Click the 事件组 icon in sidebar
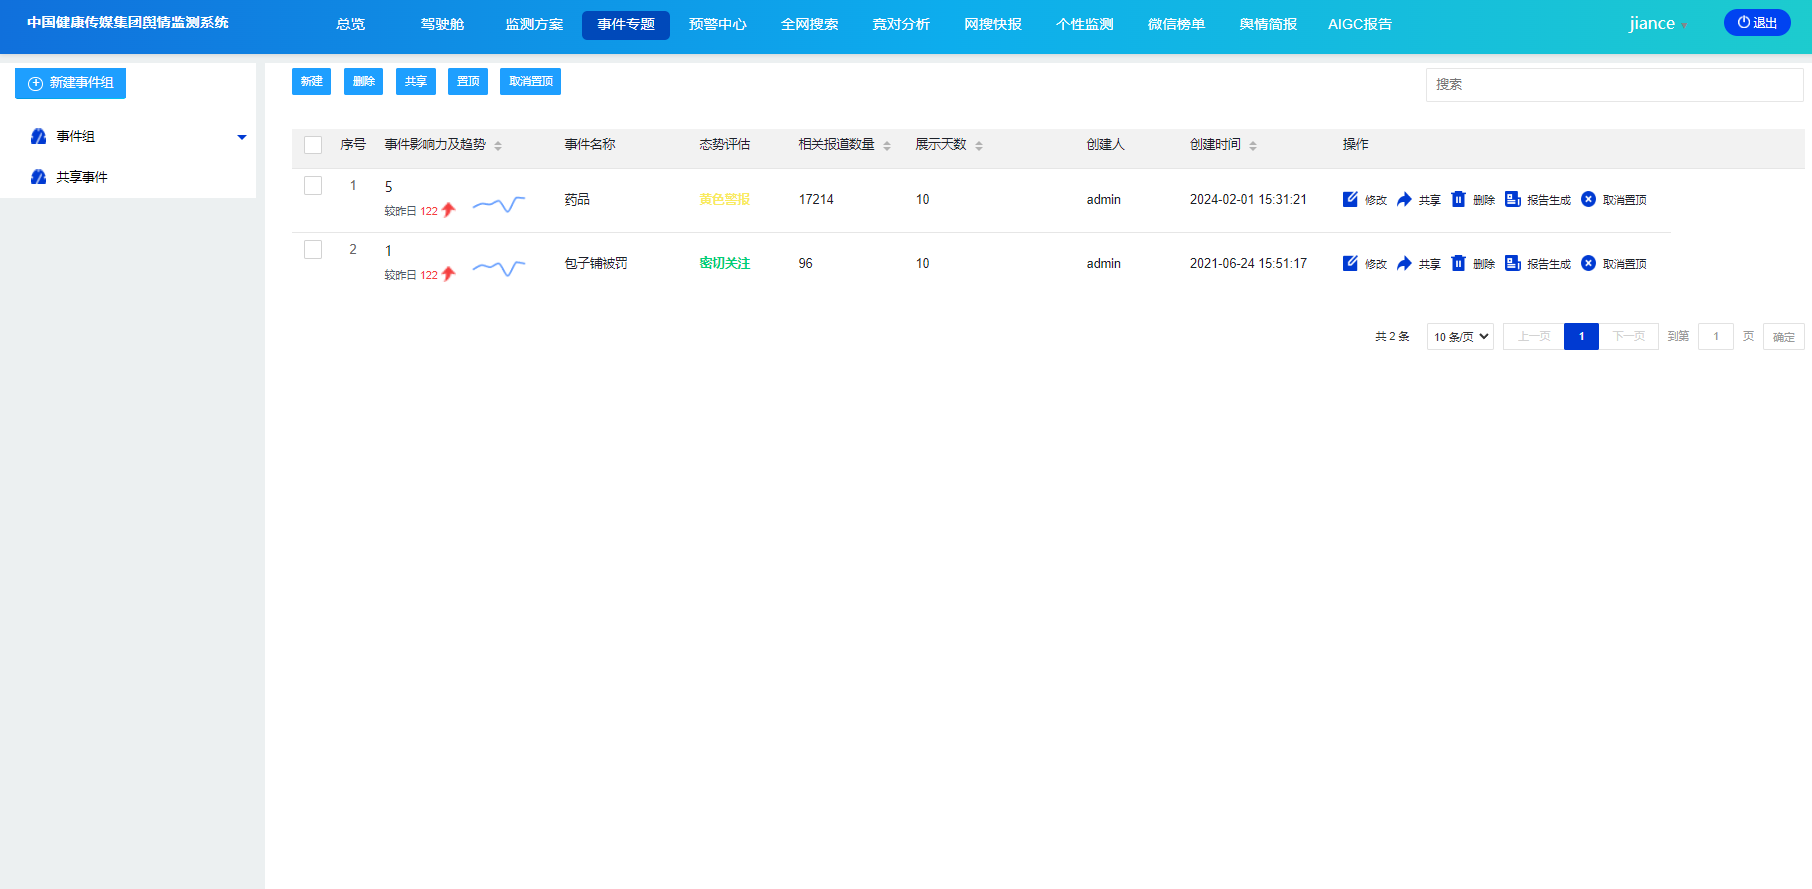Image resolution: width=1812 pixels, height=889 pixels. click(x=39, y=136)
